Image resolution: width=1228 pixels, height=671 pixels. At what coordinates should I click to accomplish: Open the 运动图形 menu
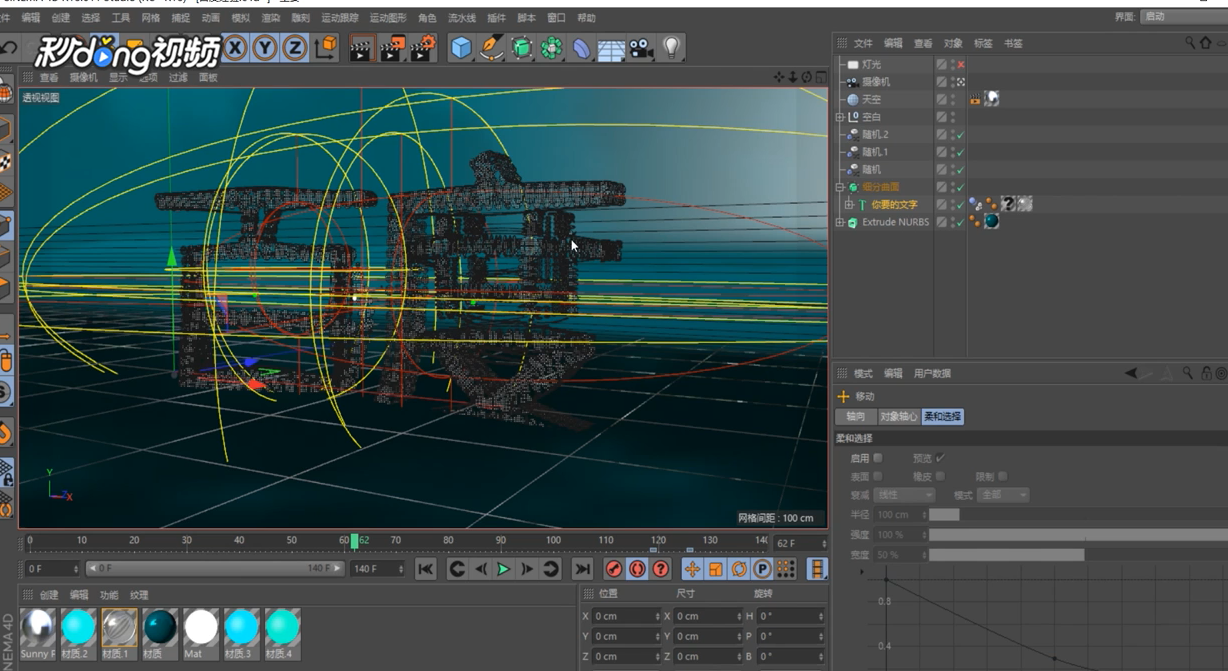pyautogui.click(x=388, y=18)
